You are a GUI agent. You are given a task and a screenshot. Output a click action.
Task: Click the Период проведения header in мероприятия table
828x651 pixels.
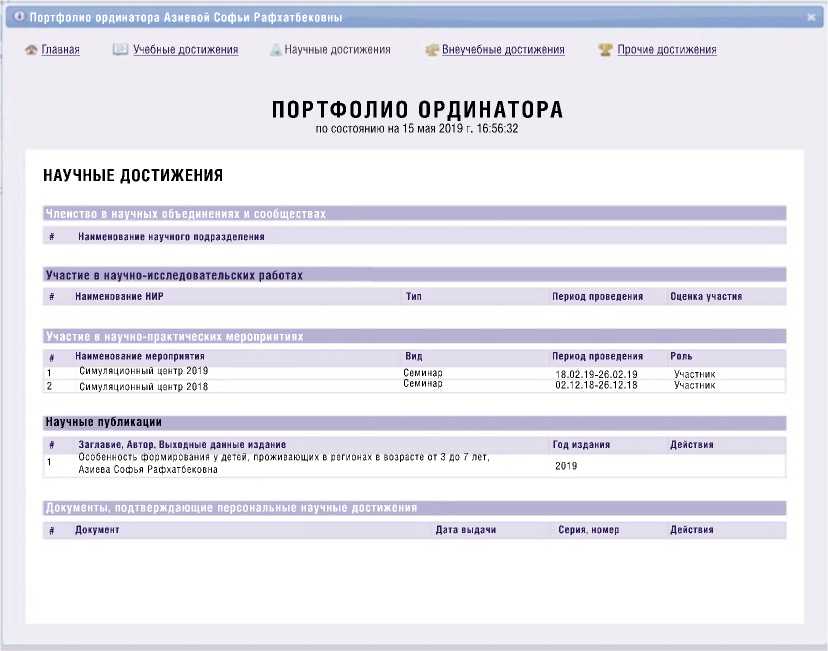[597, 356]
